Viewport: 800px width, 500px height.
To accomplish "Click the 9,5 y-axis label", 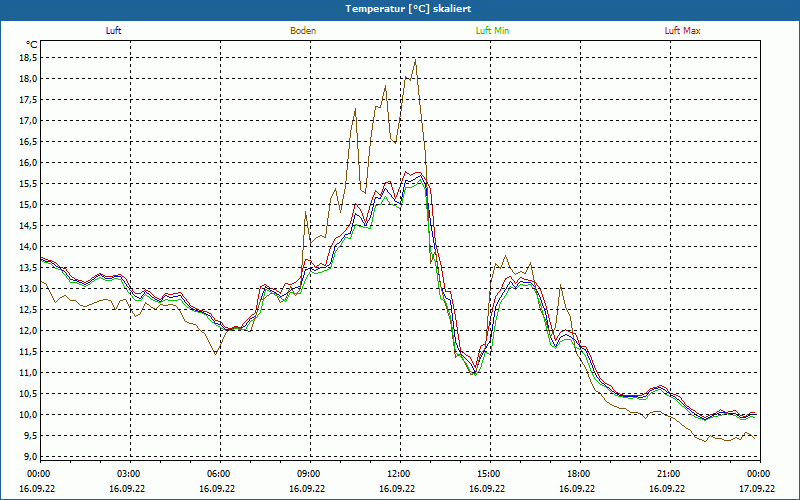I will (30, 435).
